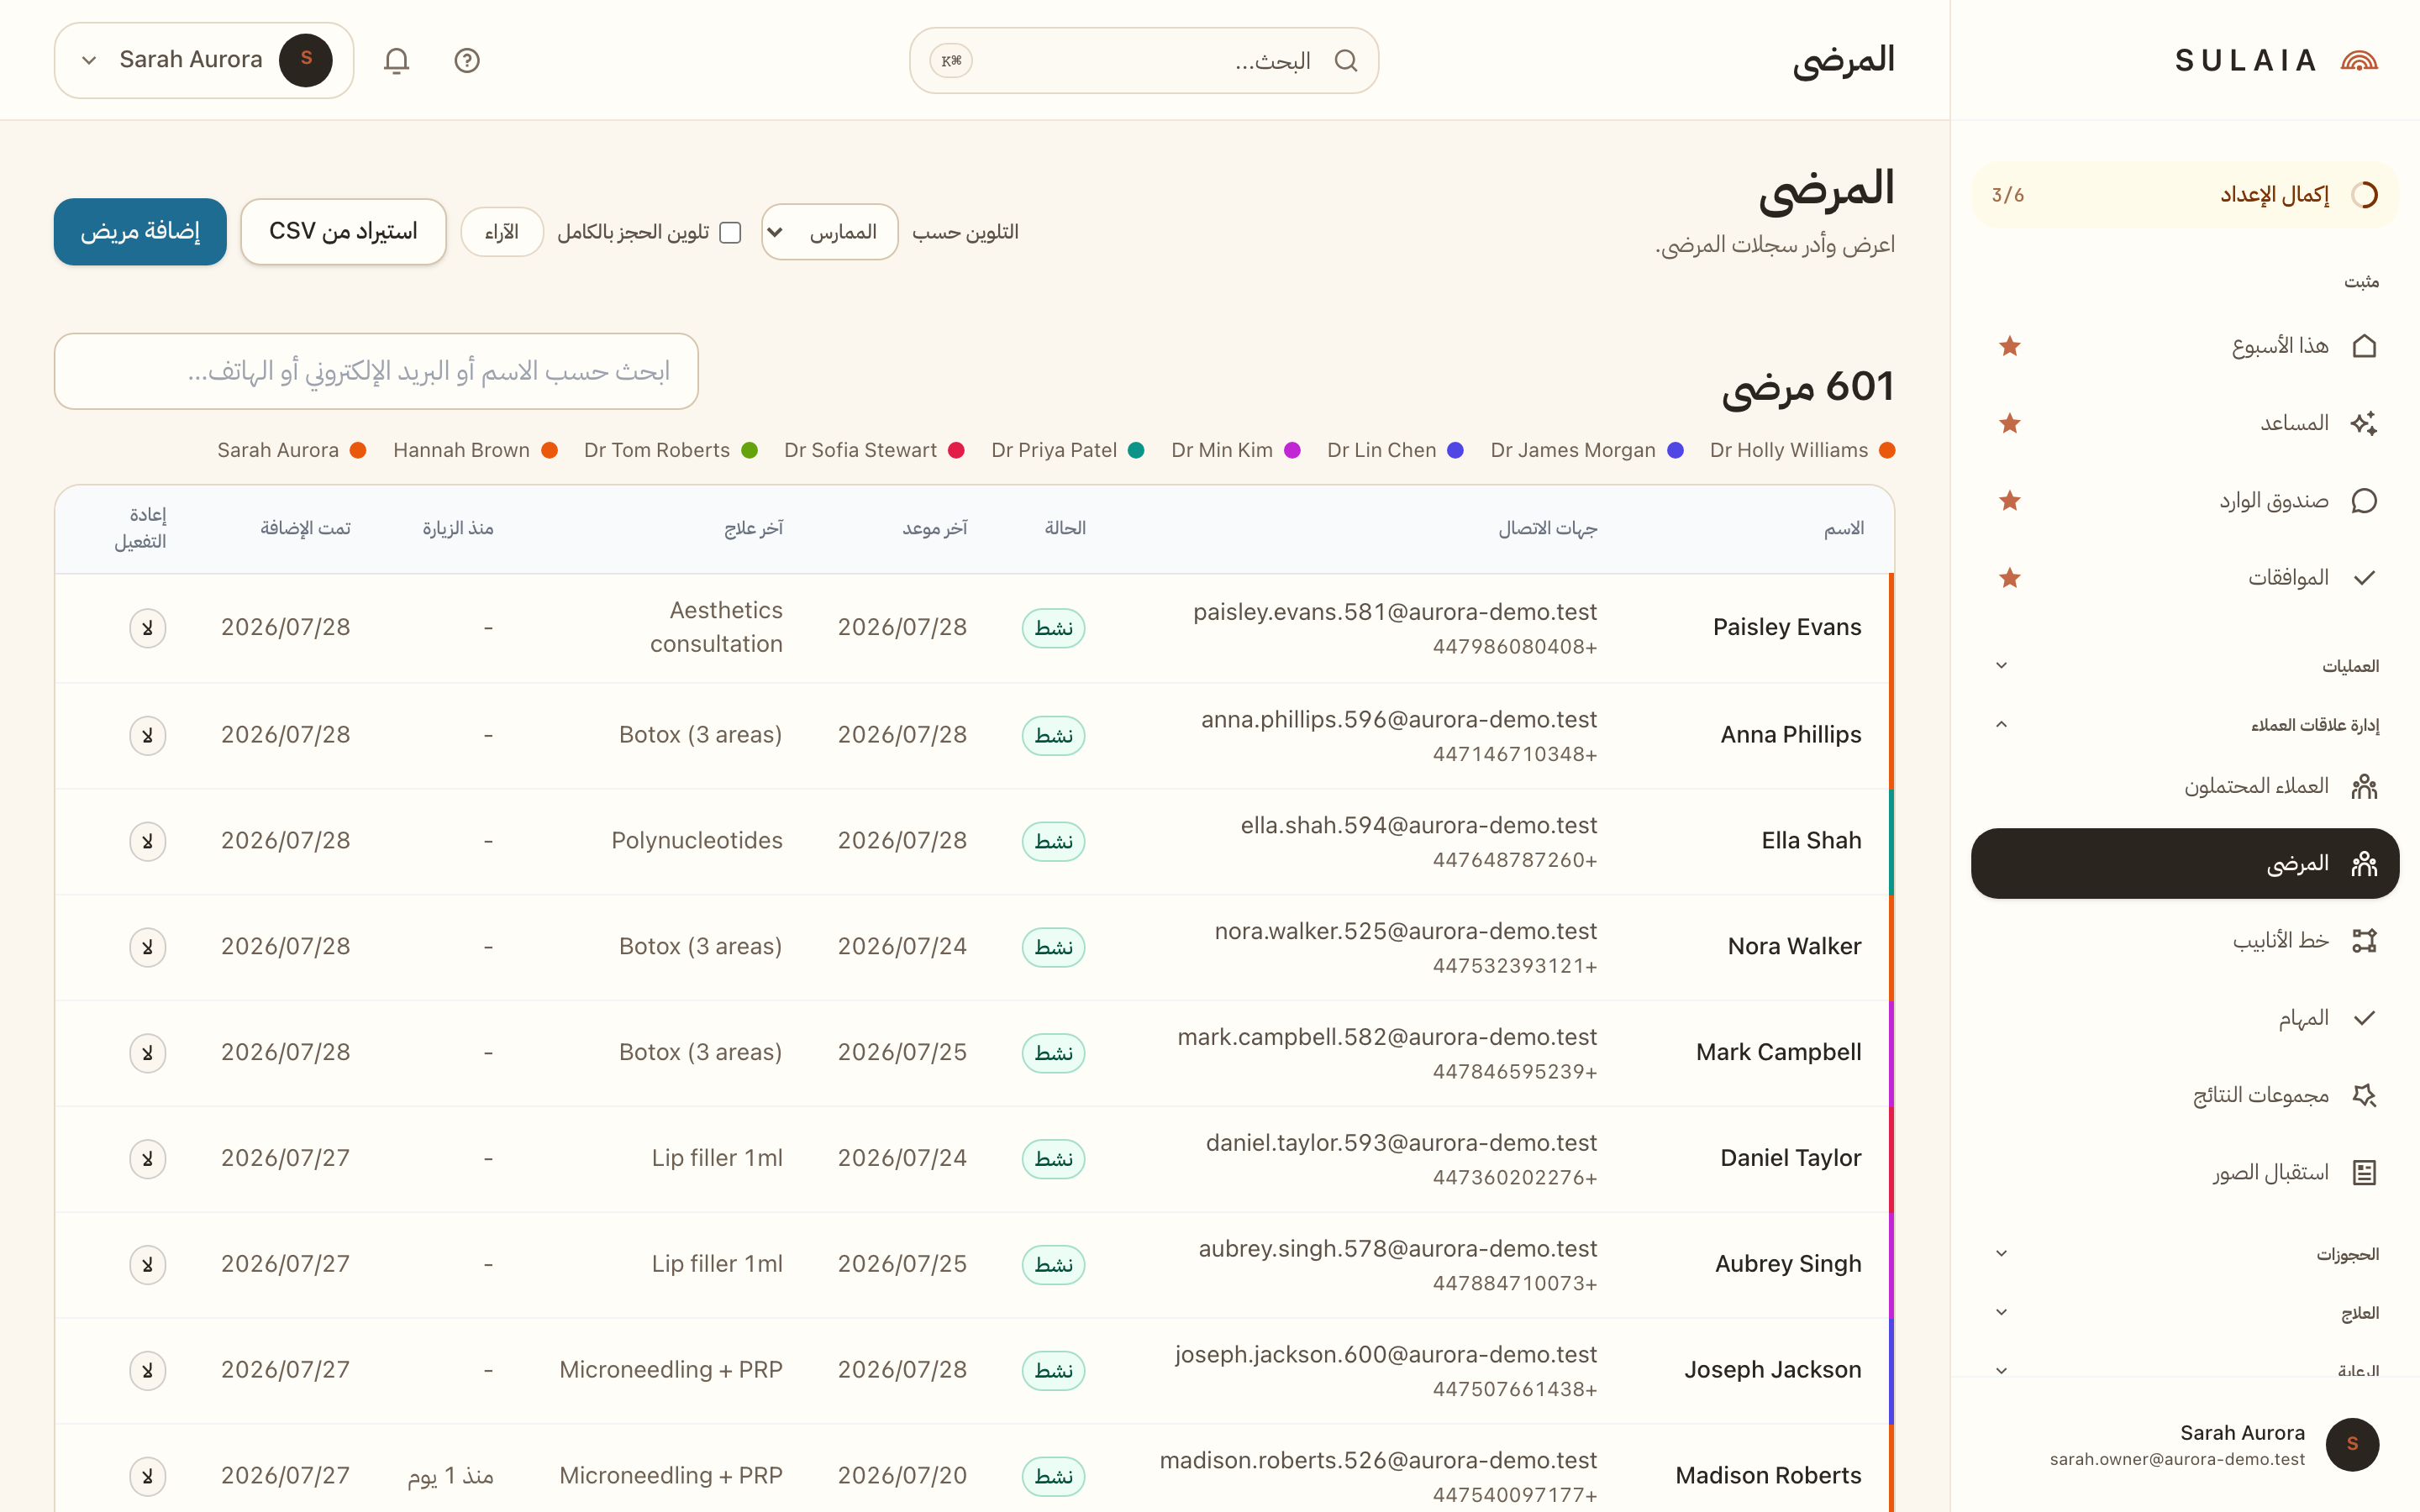The height and width of the screenshot is (1512, 2420).
Task: Click reactivation icon for Joseph Jackson
Action: [x=147, y=1370]
